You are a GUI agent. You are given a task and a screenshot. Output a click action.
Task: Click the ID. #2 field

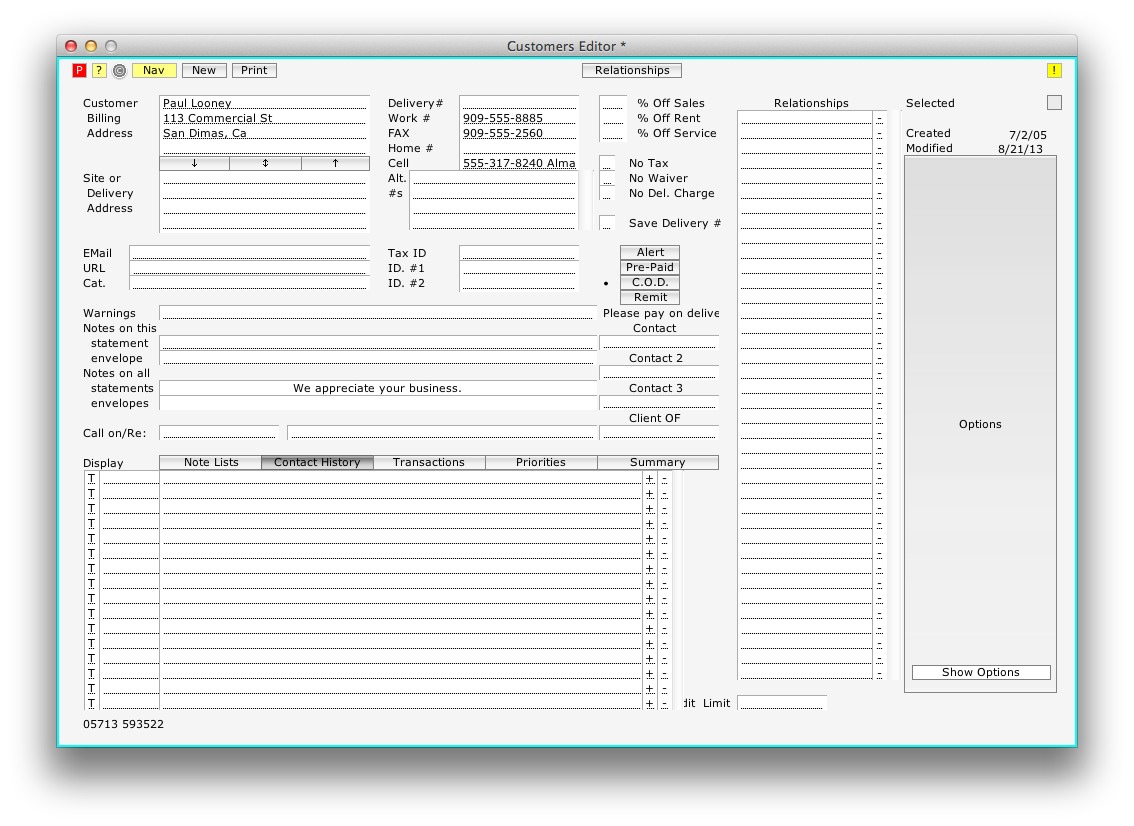(x=519, y=283)
